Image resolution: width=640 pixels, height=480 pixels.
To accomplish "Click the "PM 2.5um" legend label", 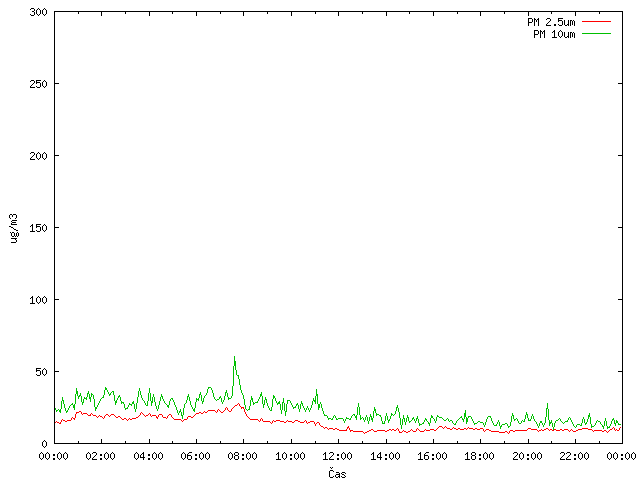I will [551, 22].
